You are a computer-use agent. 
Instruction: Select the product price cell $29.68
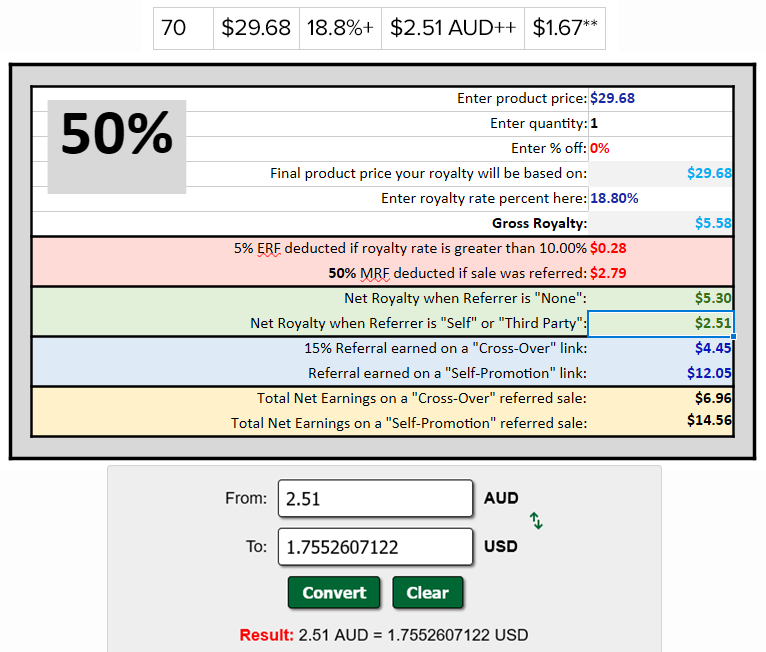click(x=660, y=99)
